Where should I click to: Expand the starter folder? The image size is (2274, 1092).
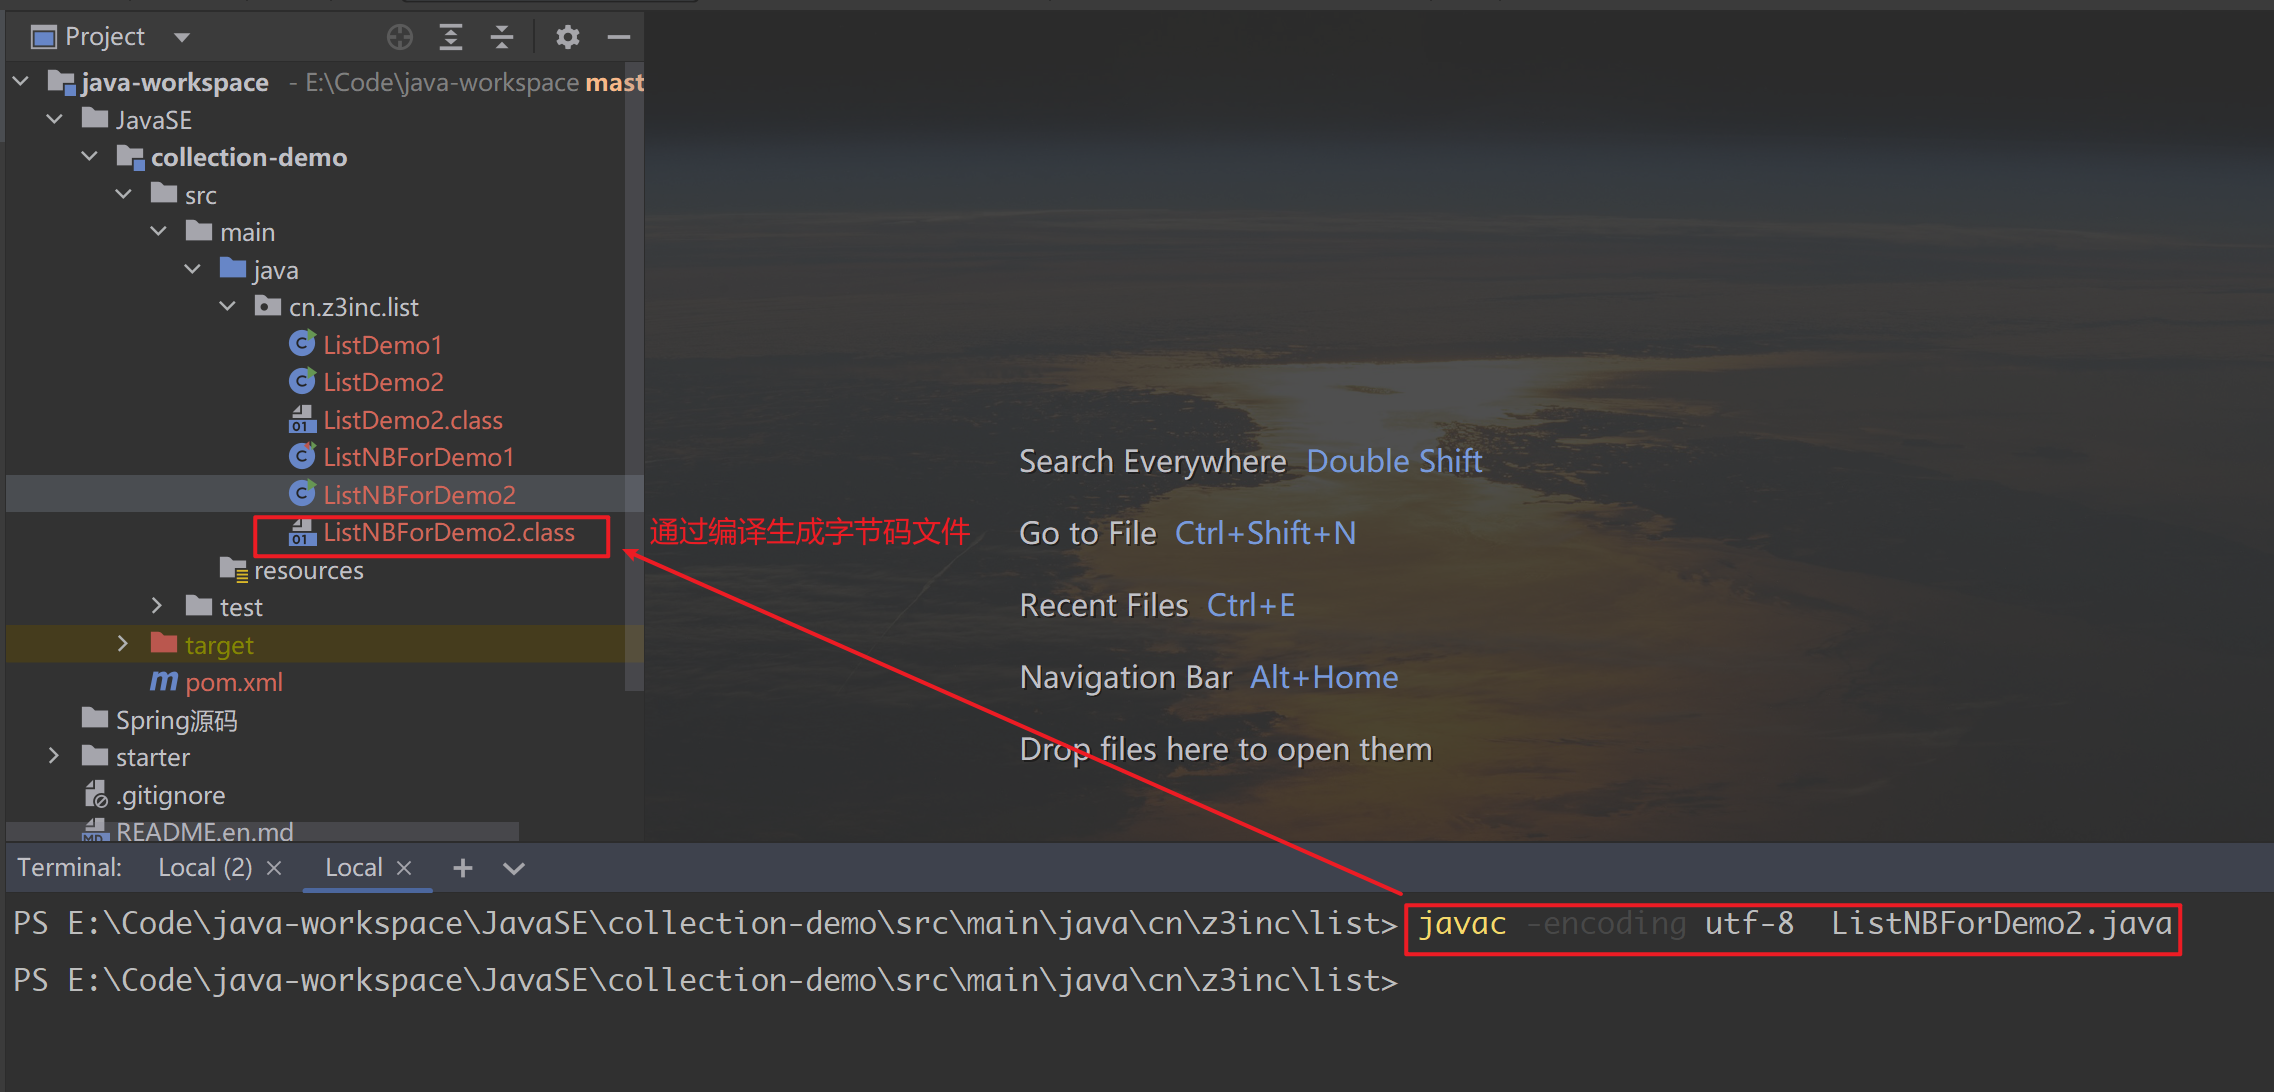tap(54, 757)
